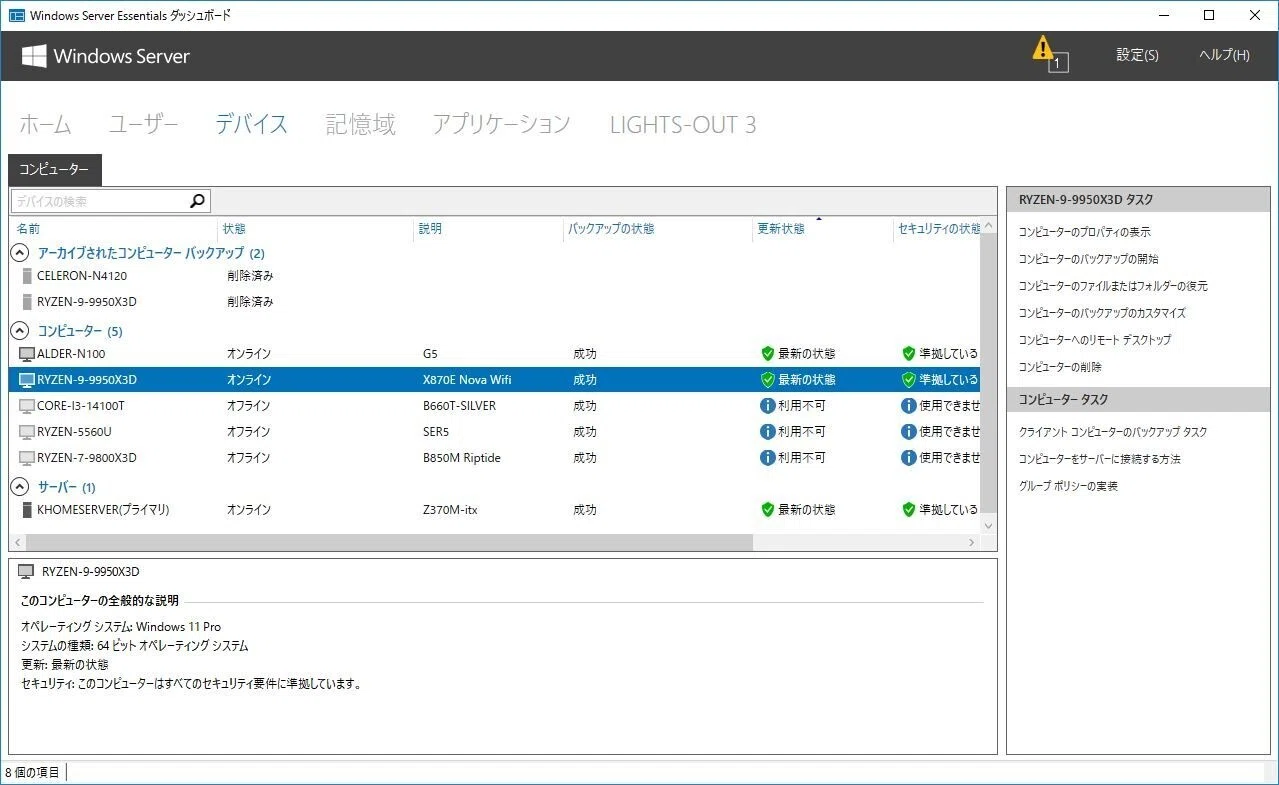Collapse the サーバー (1) group

tap(19, 487)
